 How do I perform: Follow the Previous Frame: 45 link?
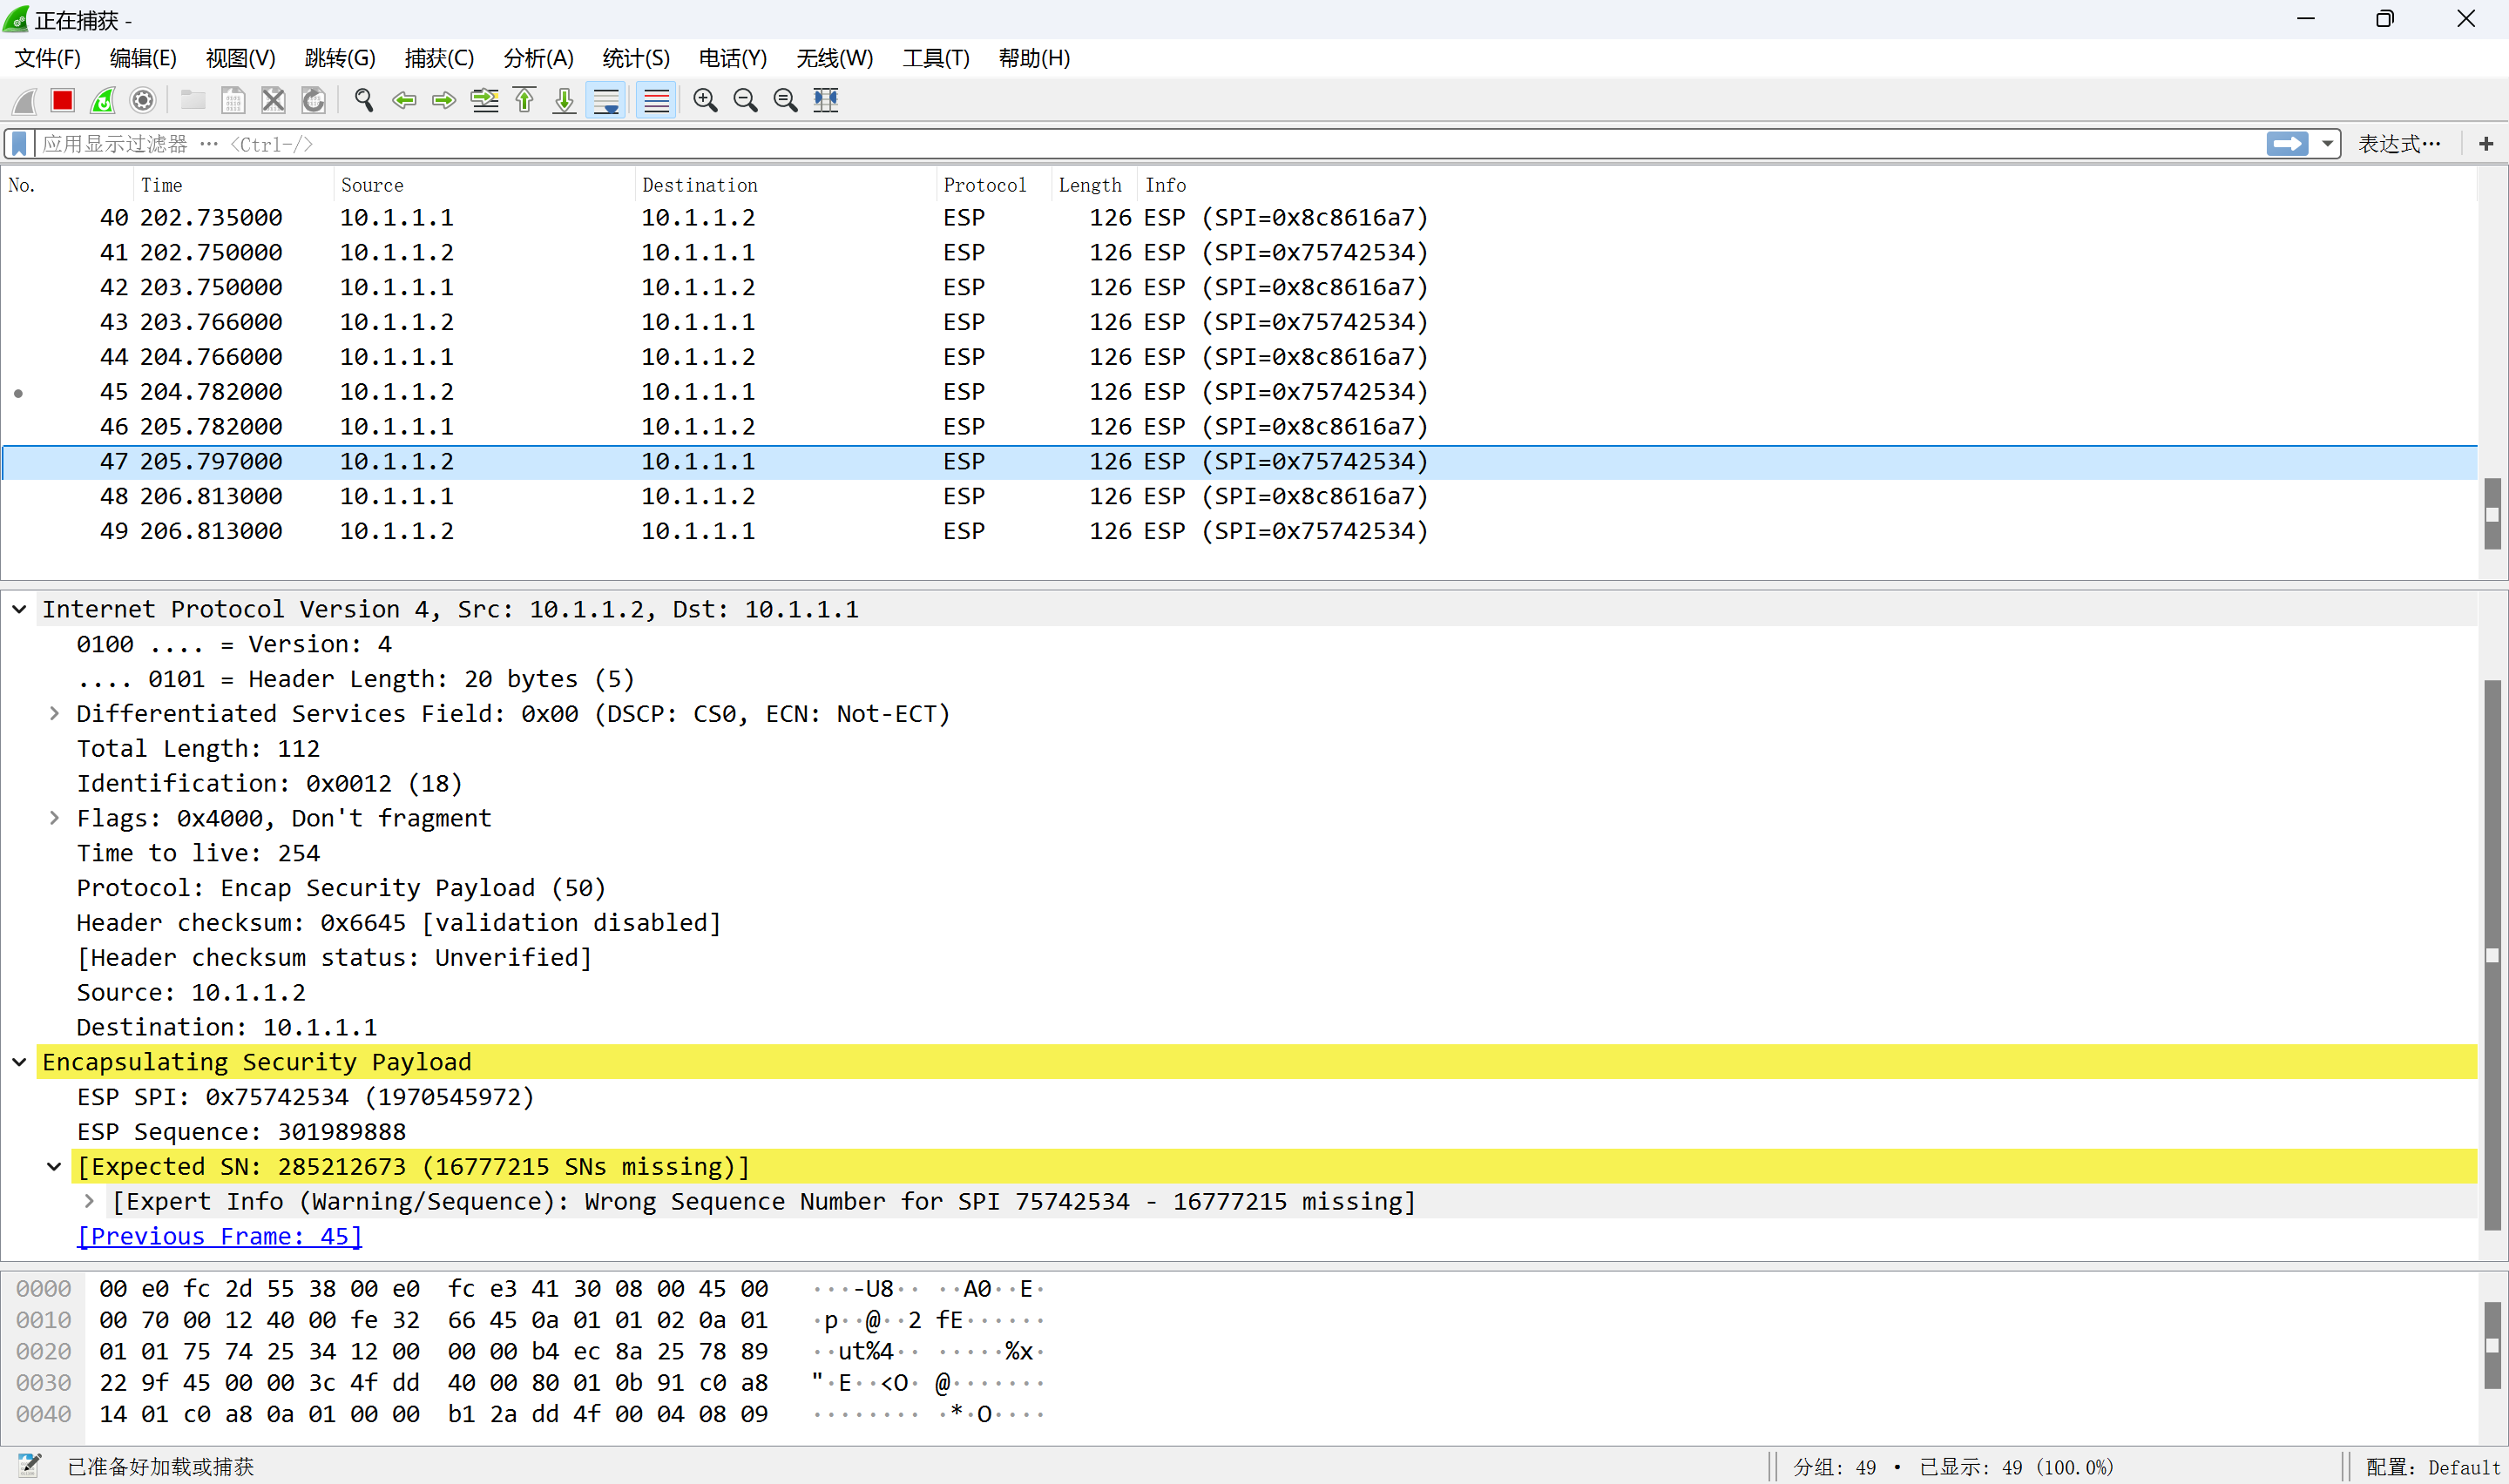click(x=219, y=1236)
